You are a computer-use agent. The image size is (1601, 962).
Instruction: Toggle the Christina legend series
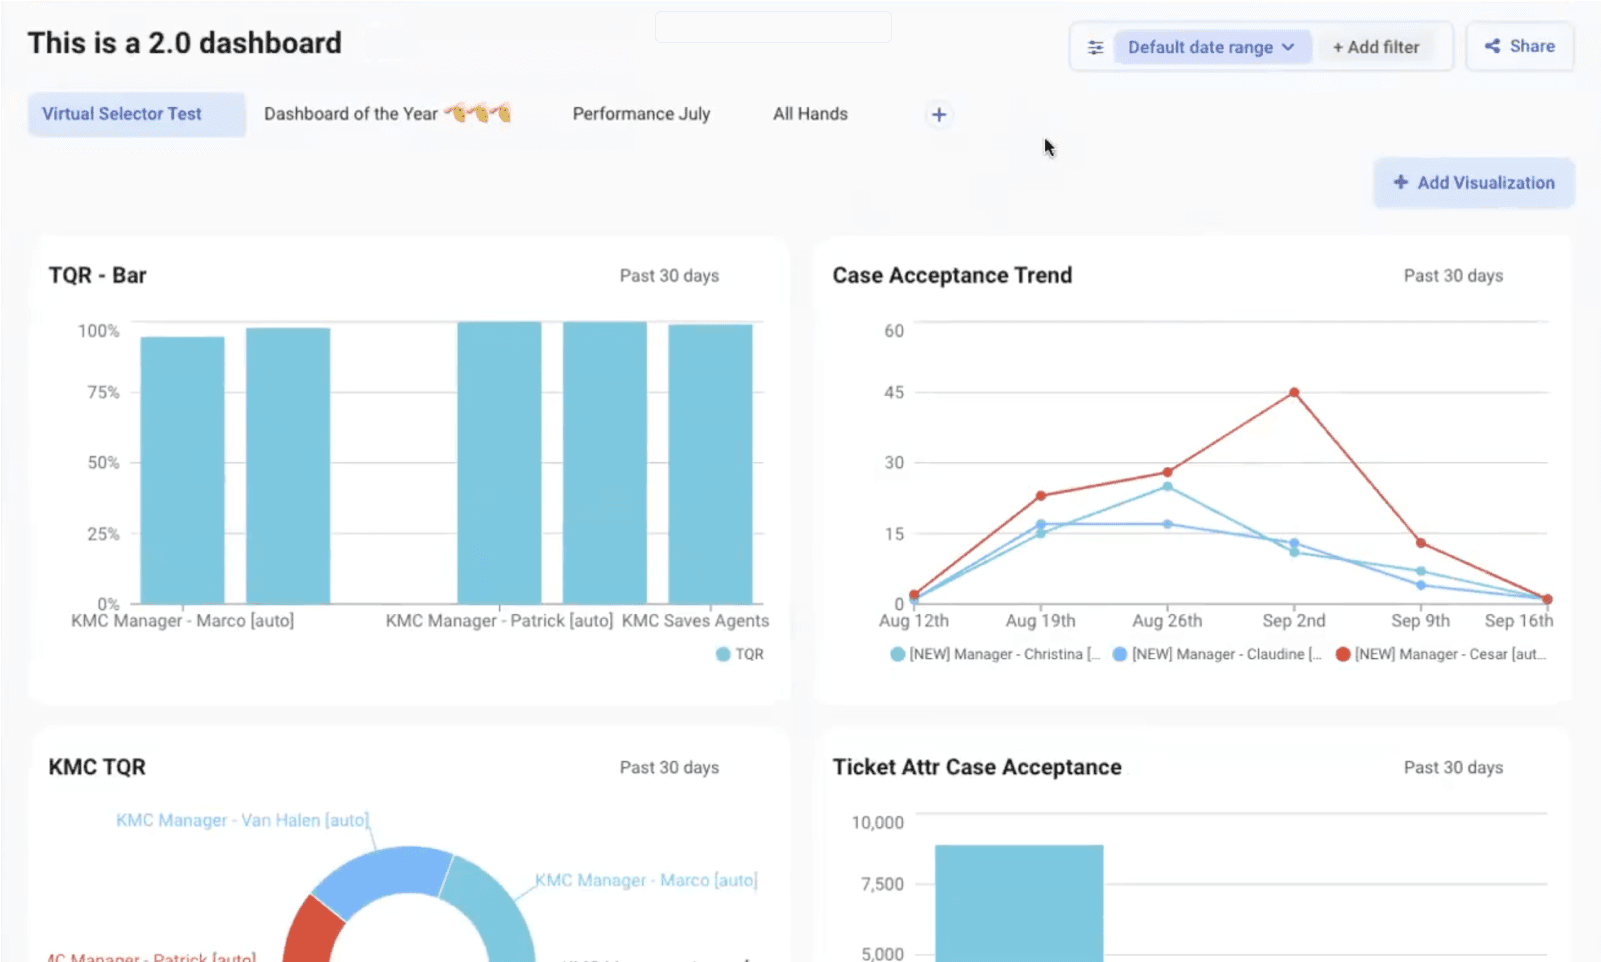[x=994, y=654]
